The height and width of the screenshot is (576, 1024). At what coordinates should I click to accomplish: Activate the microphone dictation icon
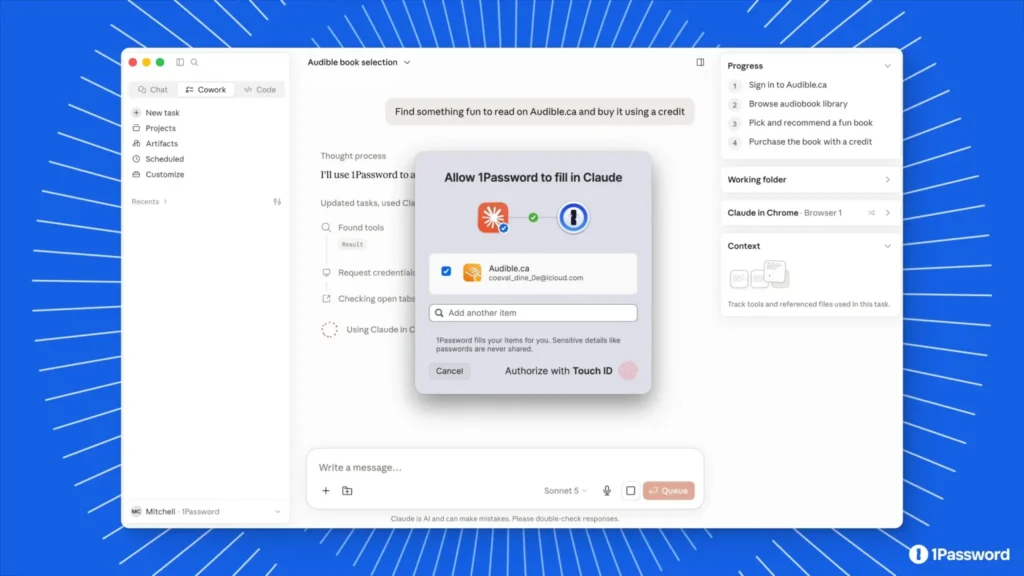tap(607, 490)
